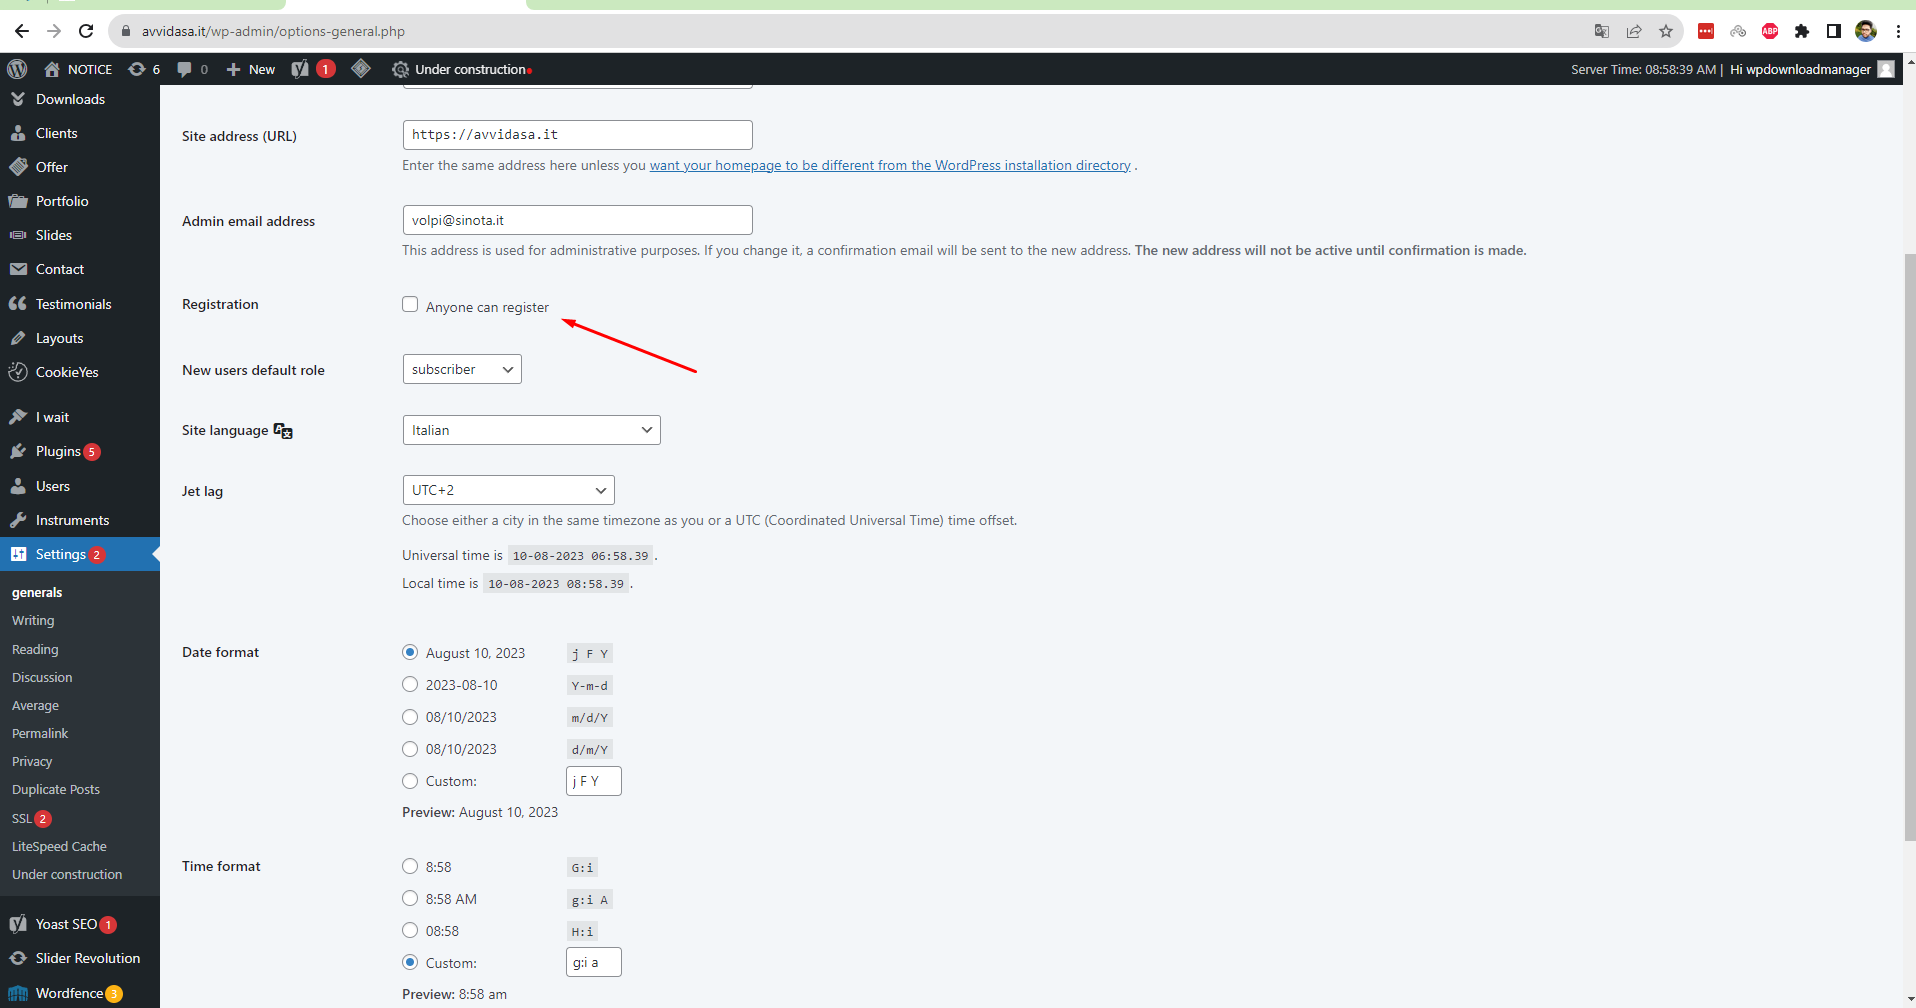Open Yoast SEO icon in admin bar
Image resolution: width=1916 pixels, height=1008 pixels.
300,69
